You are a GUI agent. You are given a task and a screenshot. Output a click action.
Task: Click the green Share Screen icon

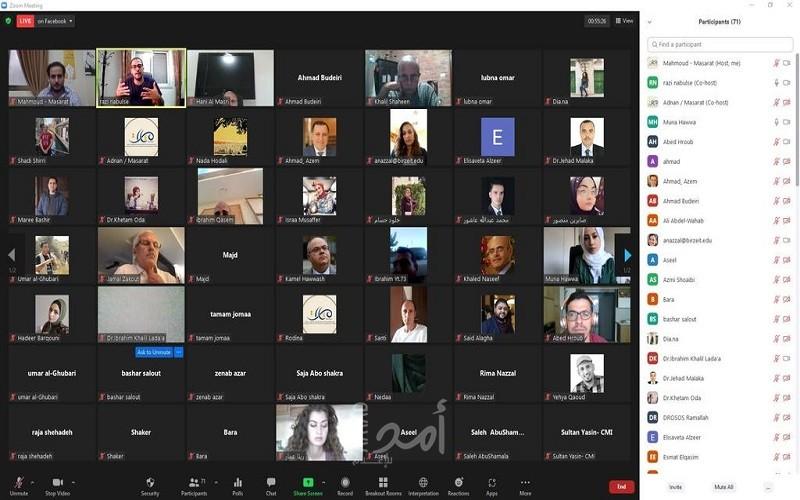[308, 482]
